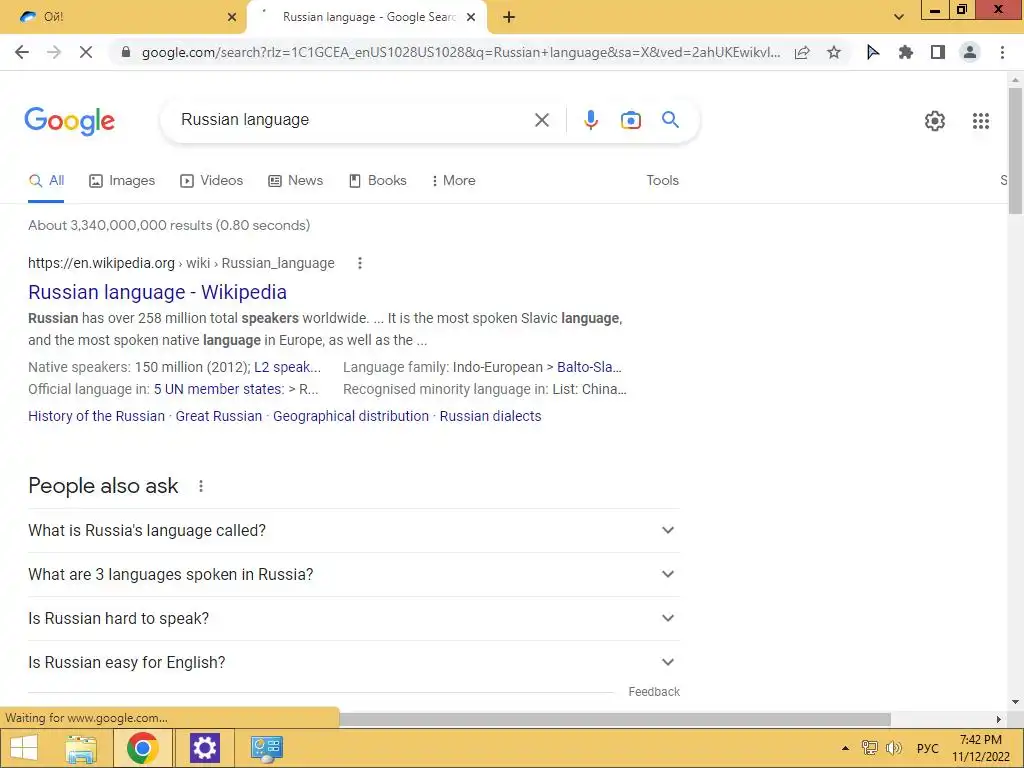Click the scroll down arrow of vertical scrollbar

pos(1015,702)
